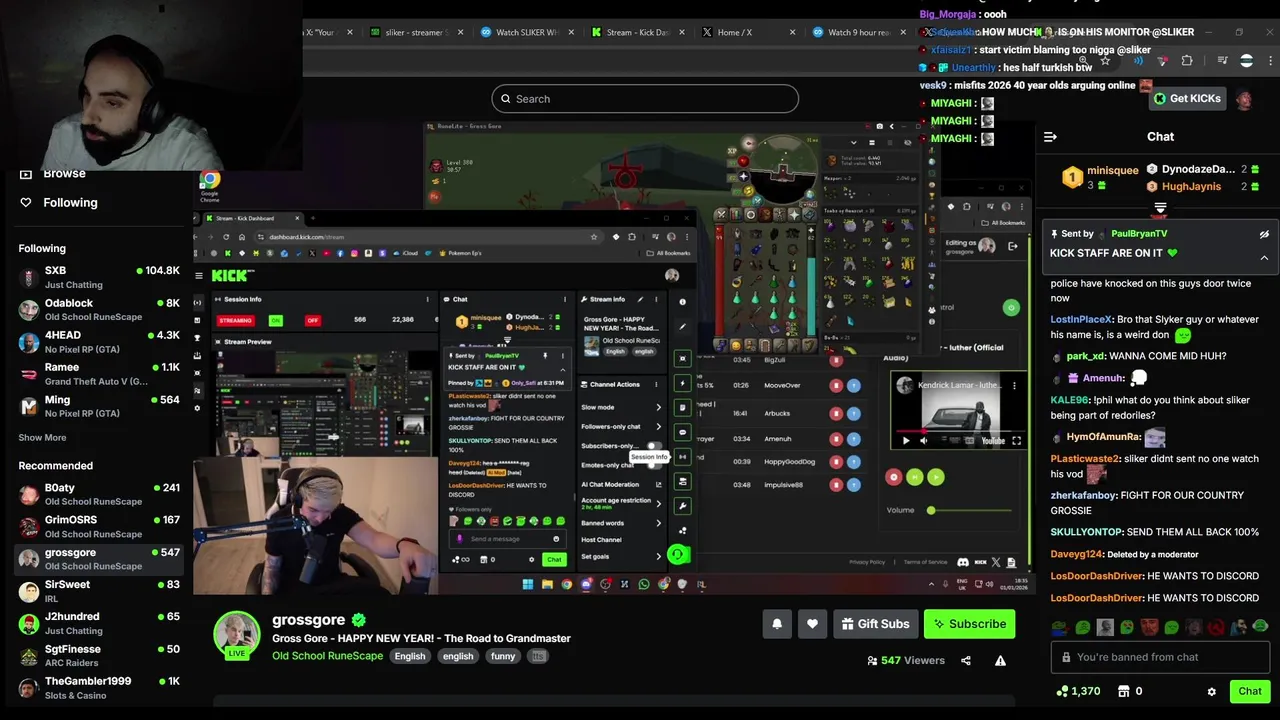This screenshot has height=720, width=1280.
Task: Open Ming channel in Following list
Action: click(x=99, y=406)
